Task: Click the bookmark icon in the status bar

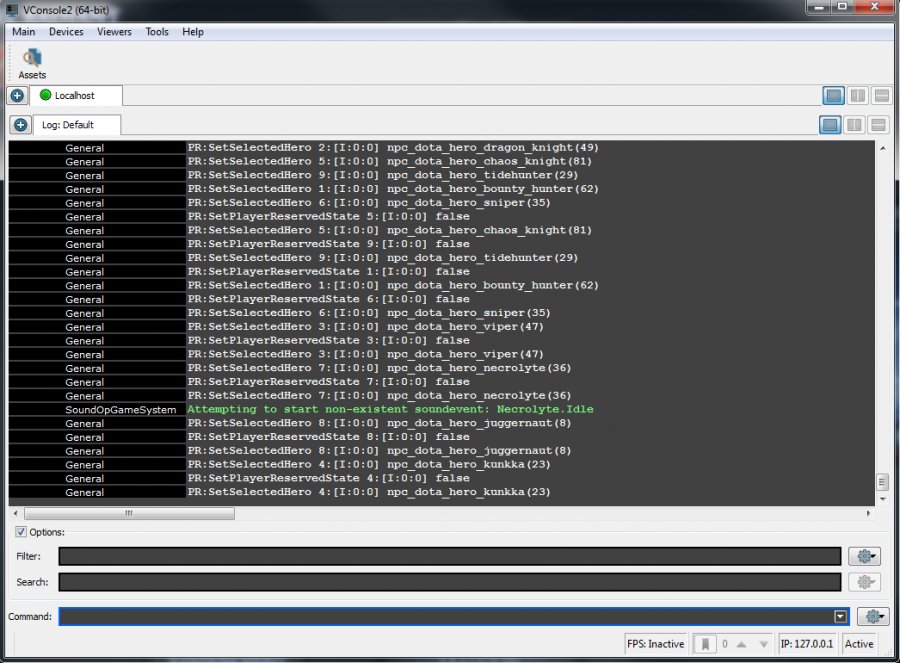Action: click(x=704, y=644)
